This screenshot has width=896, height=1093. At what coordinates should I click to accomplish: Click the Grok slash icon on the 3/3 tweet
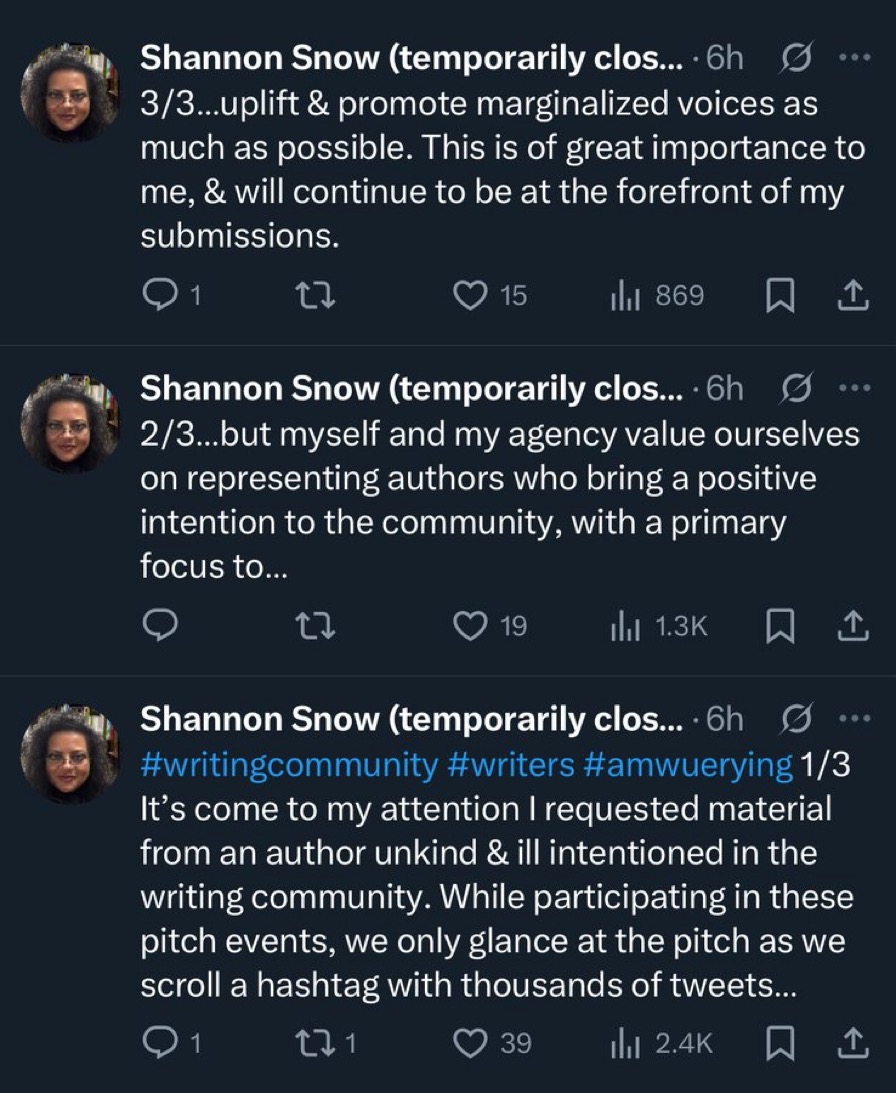point(793,58)
